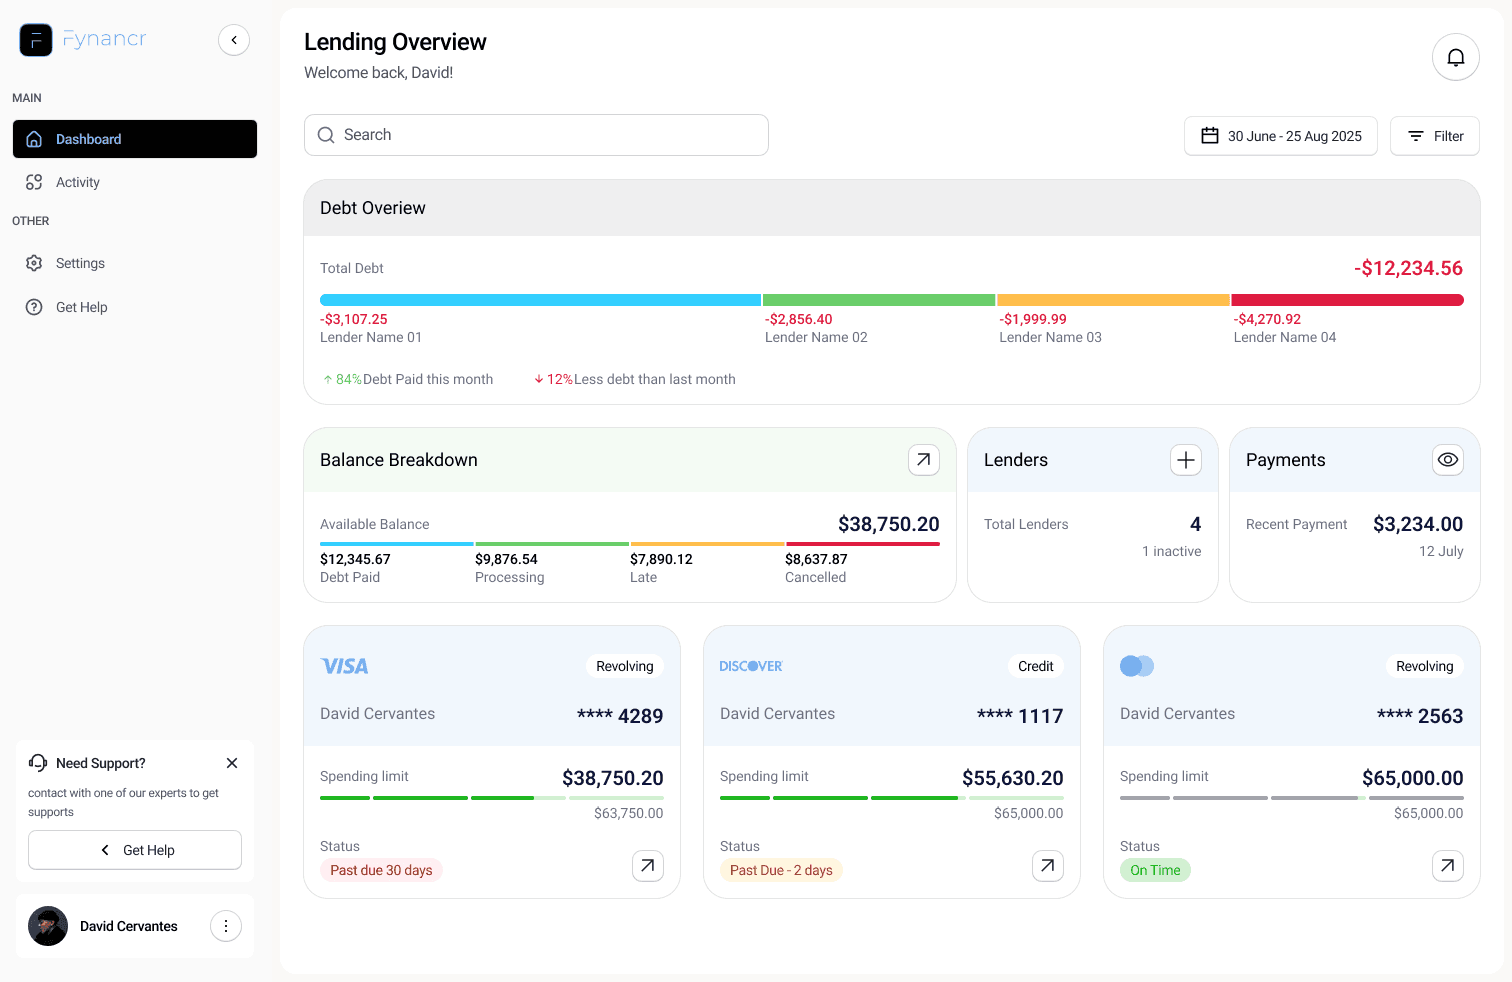Click the Fynancr logo icon
The width and height of the screenshot is (1512, 982).
click(x=36, y=40)
